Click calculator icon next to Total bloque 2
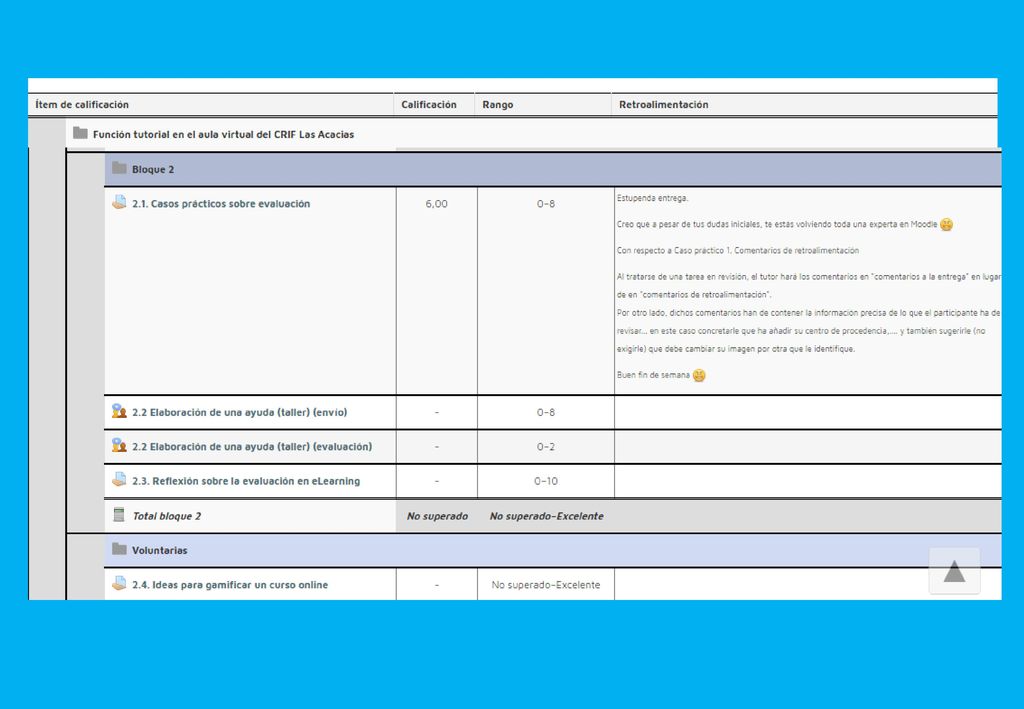1024x709 pixels. click(x=119, y=514)
